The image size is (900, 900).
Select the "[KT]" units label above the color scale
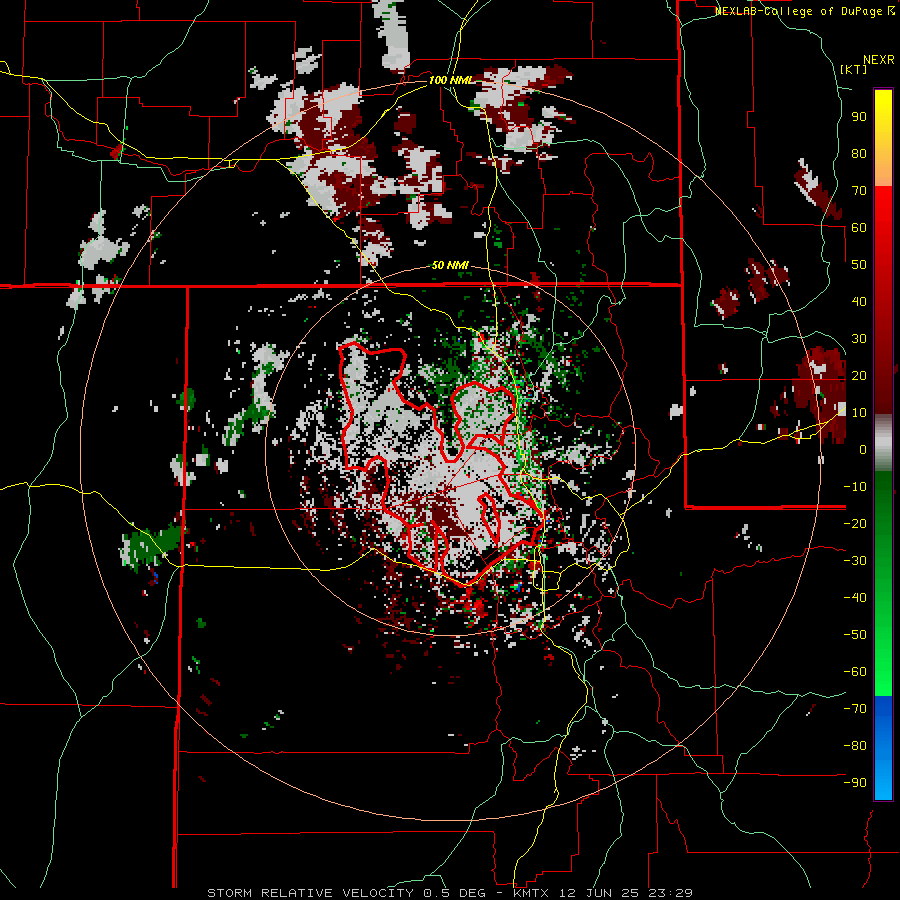(x=854, y=69)
